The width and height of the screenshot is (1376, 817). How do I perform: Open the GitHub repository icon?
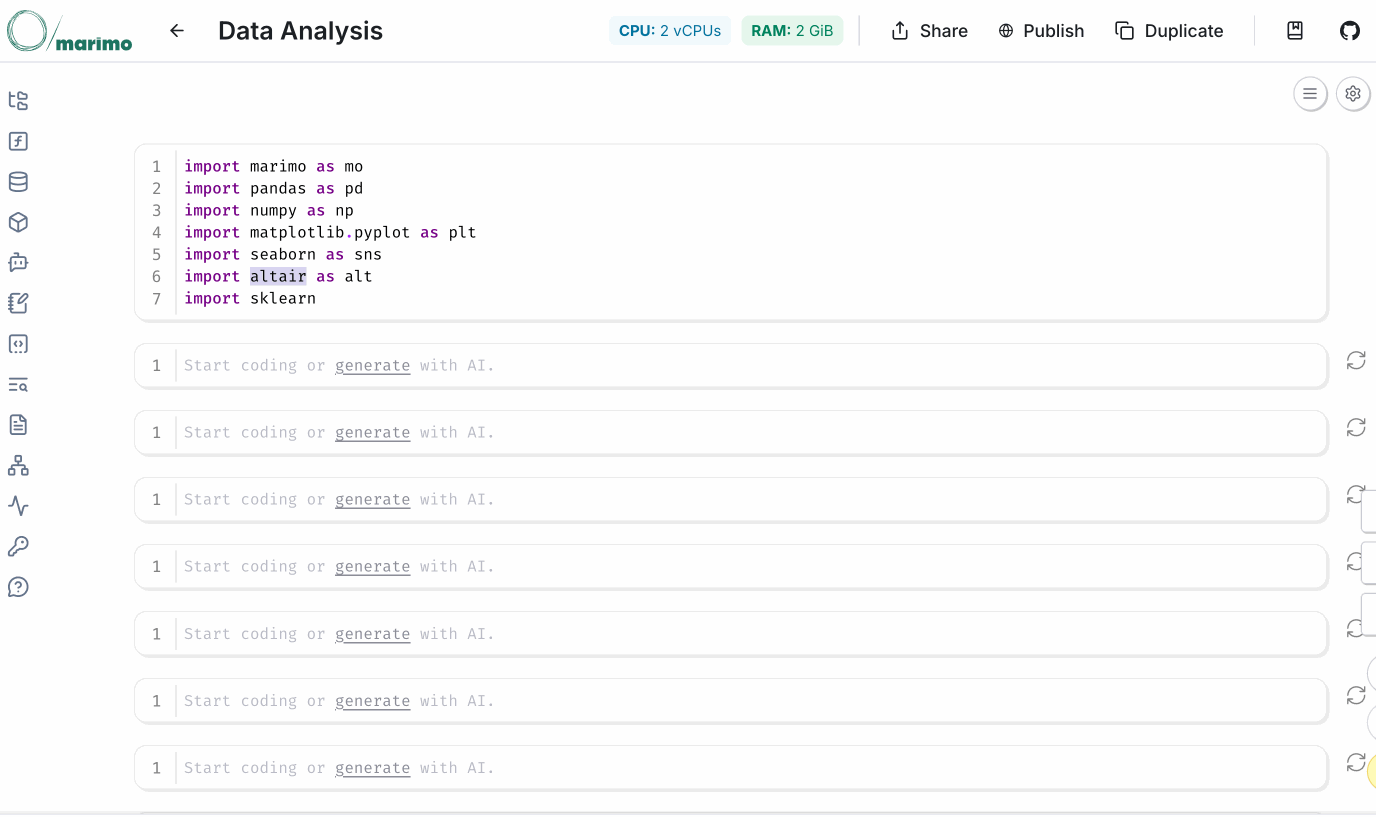(1350, 31)
